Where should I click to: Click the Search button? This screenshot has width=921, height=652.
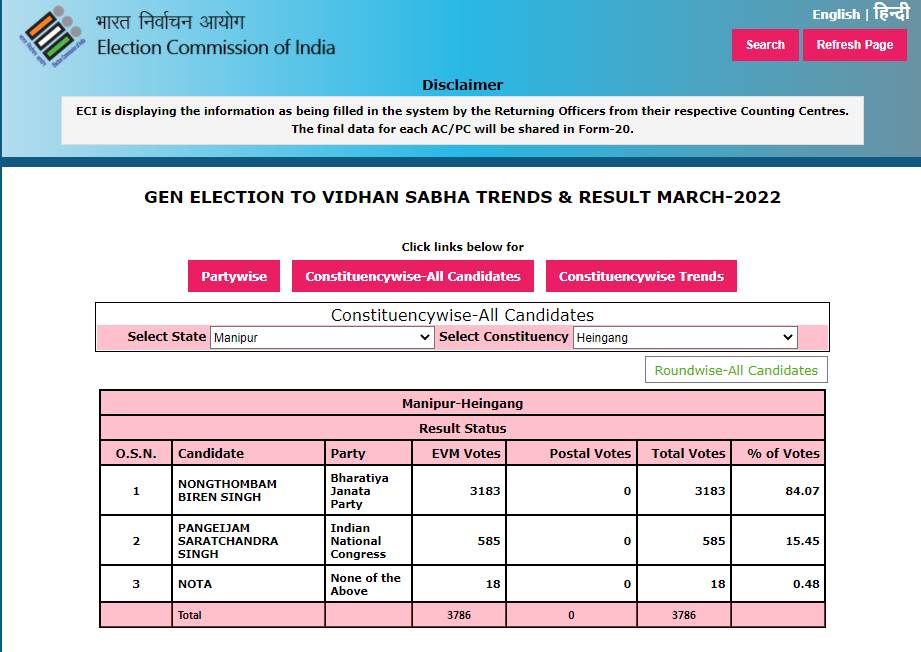pos(765,45)
